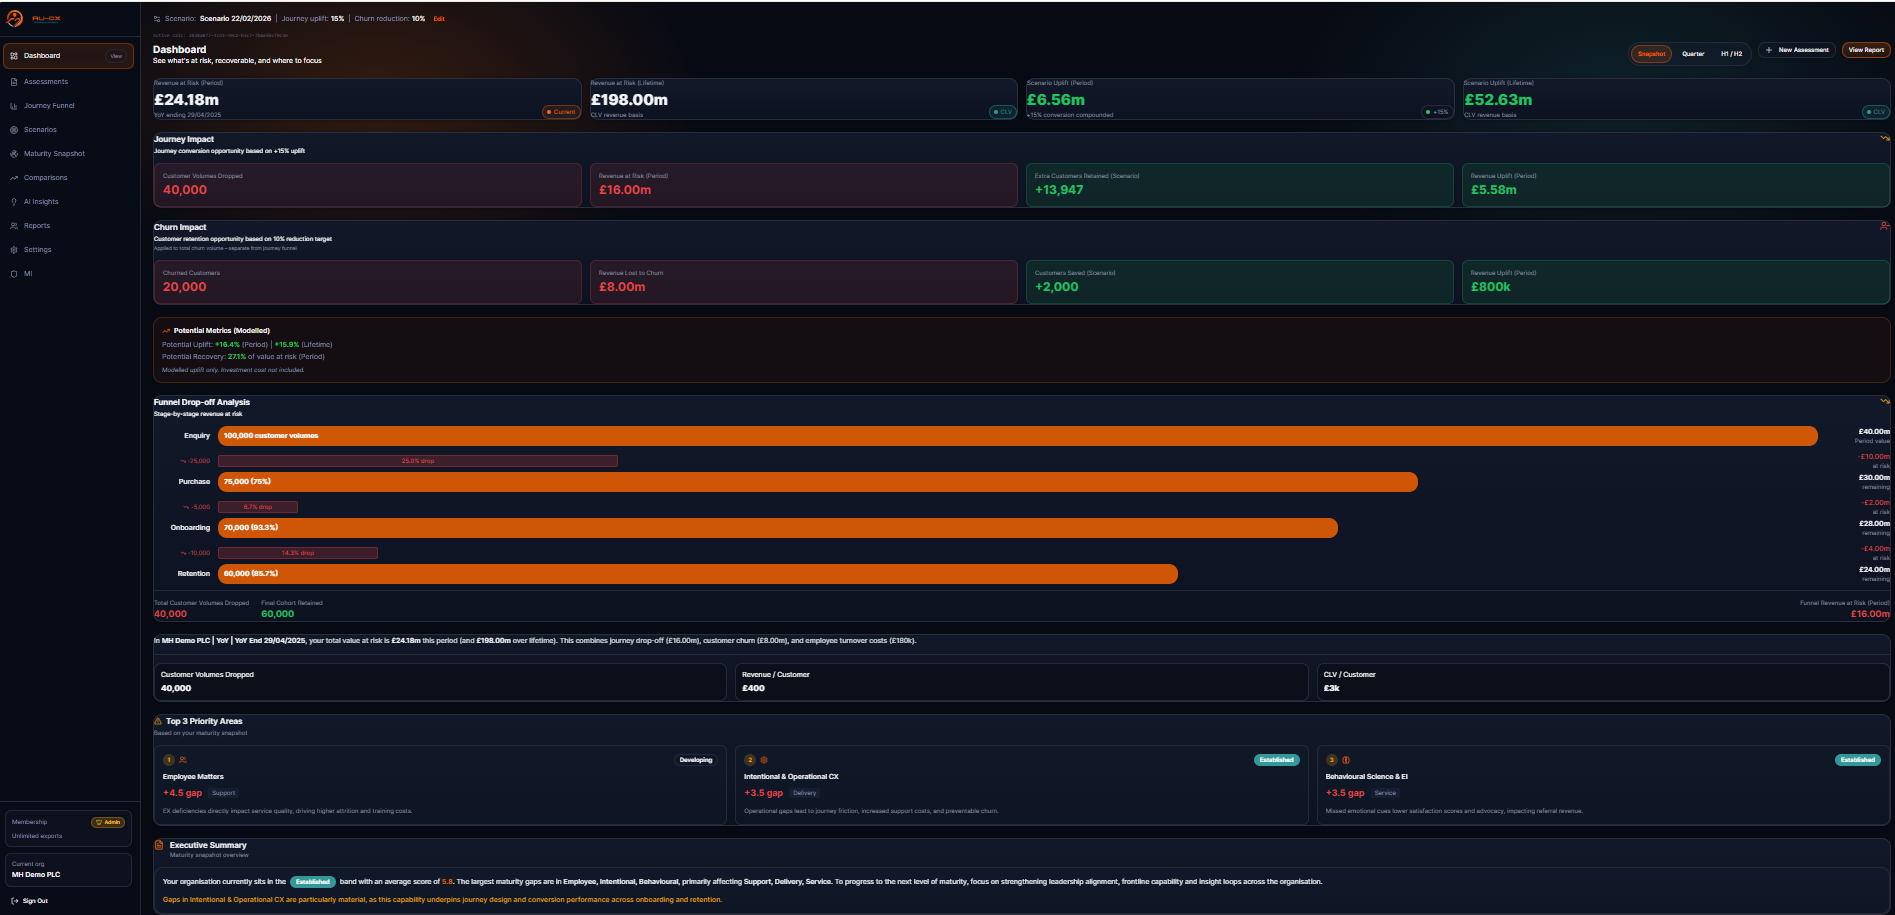
Task: Open Reports from the sidebar
Action: pos(38,225)
